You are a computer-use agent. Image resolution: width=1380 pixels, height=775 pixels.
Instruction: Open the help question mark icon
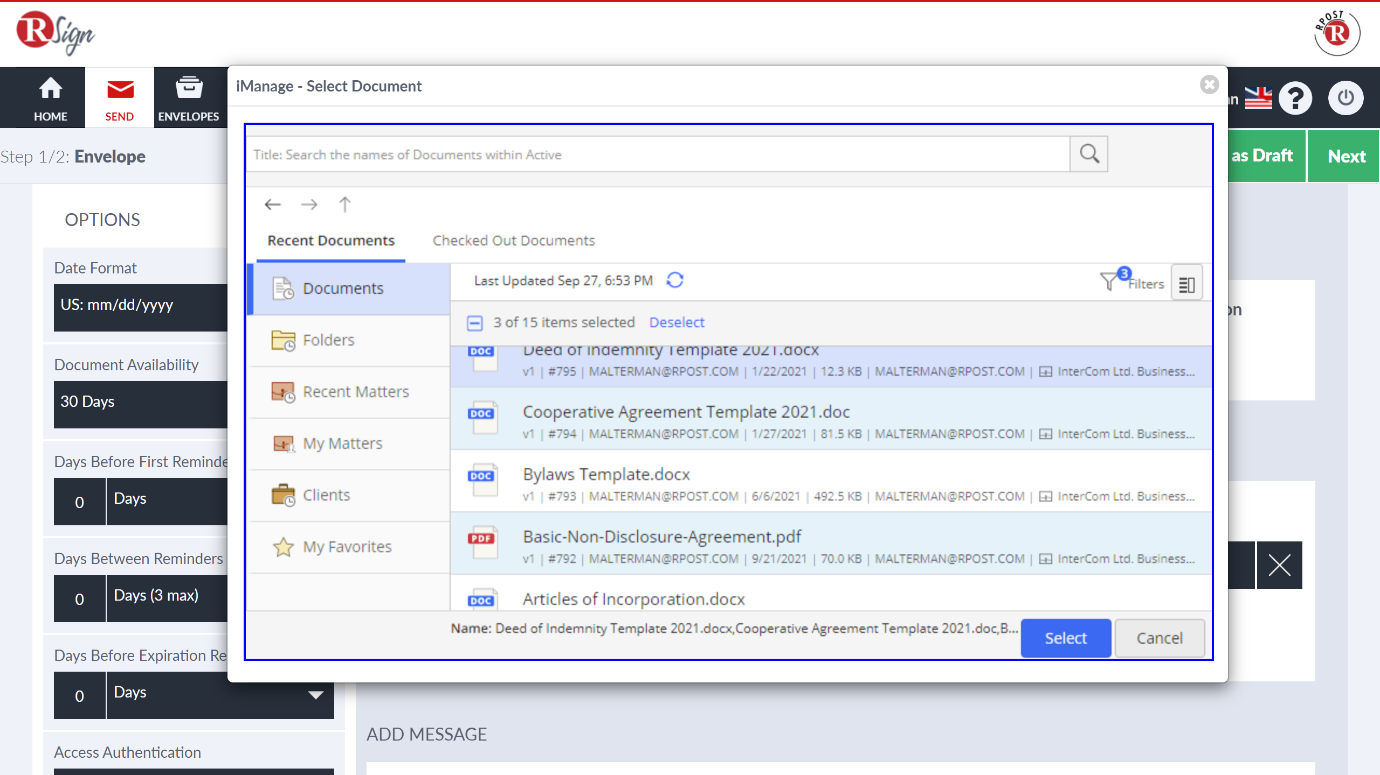(1295, 98)
